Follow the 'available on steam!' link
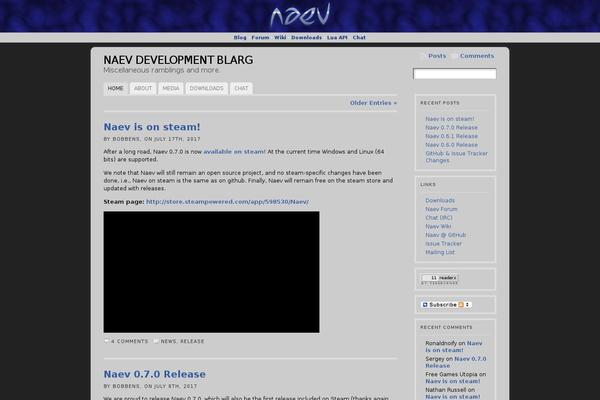The image size is (600, 400). point(234,152)
